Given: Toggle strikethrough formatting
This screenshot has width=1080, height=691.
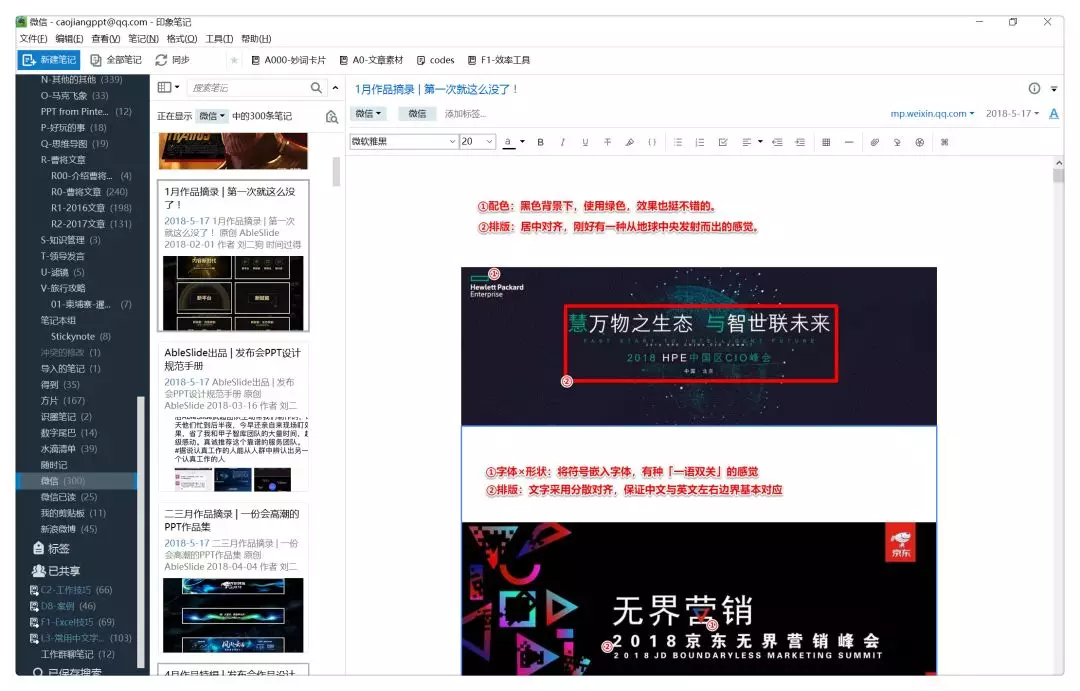Looking at the screenshot, I should click(607, 142).
